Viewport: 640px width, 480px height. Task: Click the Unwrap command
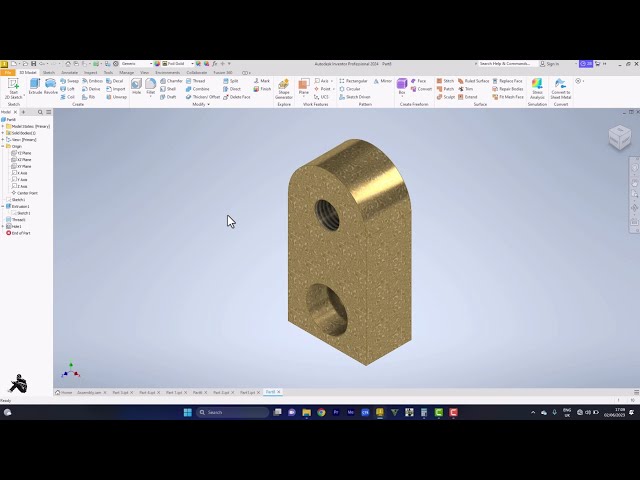pos(116,97)
